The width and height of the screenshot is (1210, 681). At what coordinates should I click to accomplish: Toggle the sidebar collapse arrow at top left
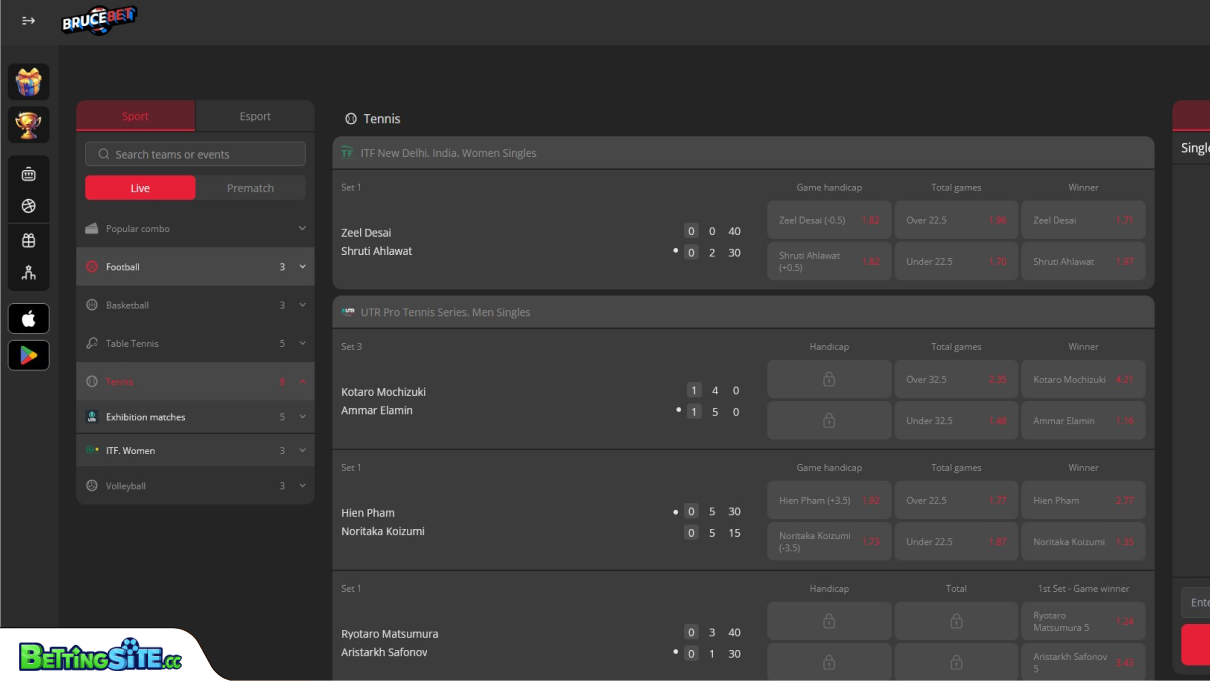pos(28,20)
